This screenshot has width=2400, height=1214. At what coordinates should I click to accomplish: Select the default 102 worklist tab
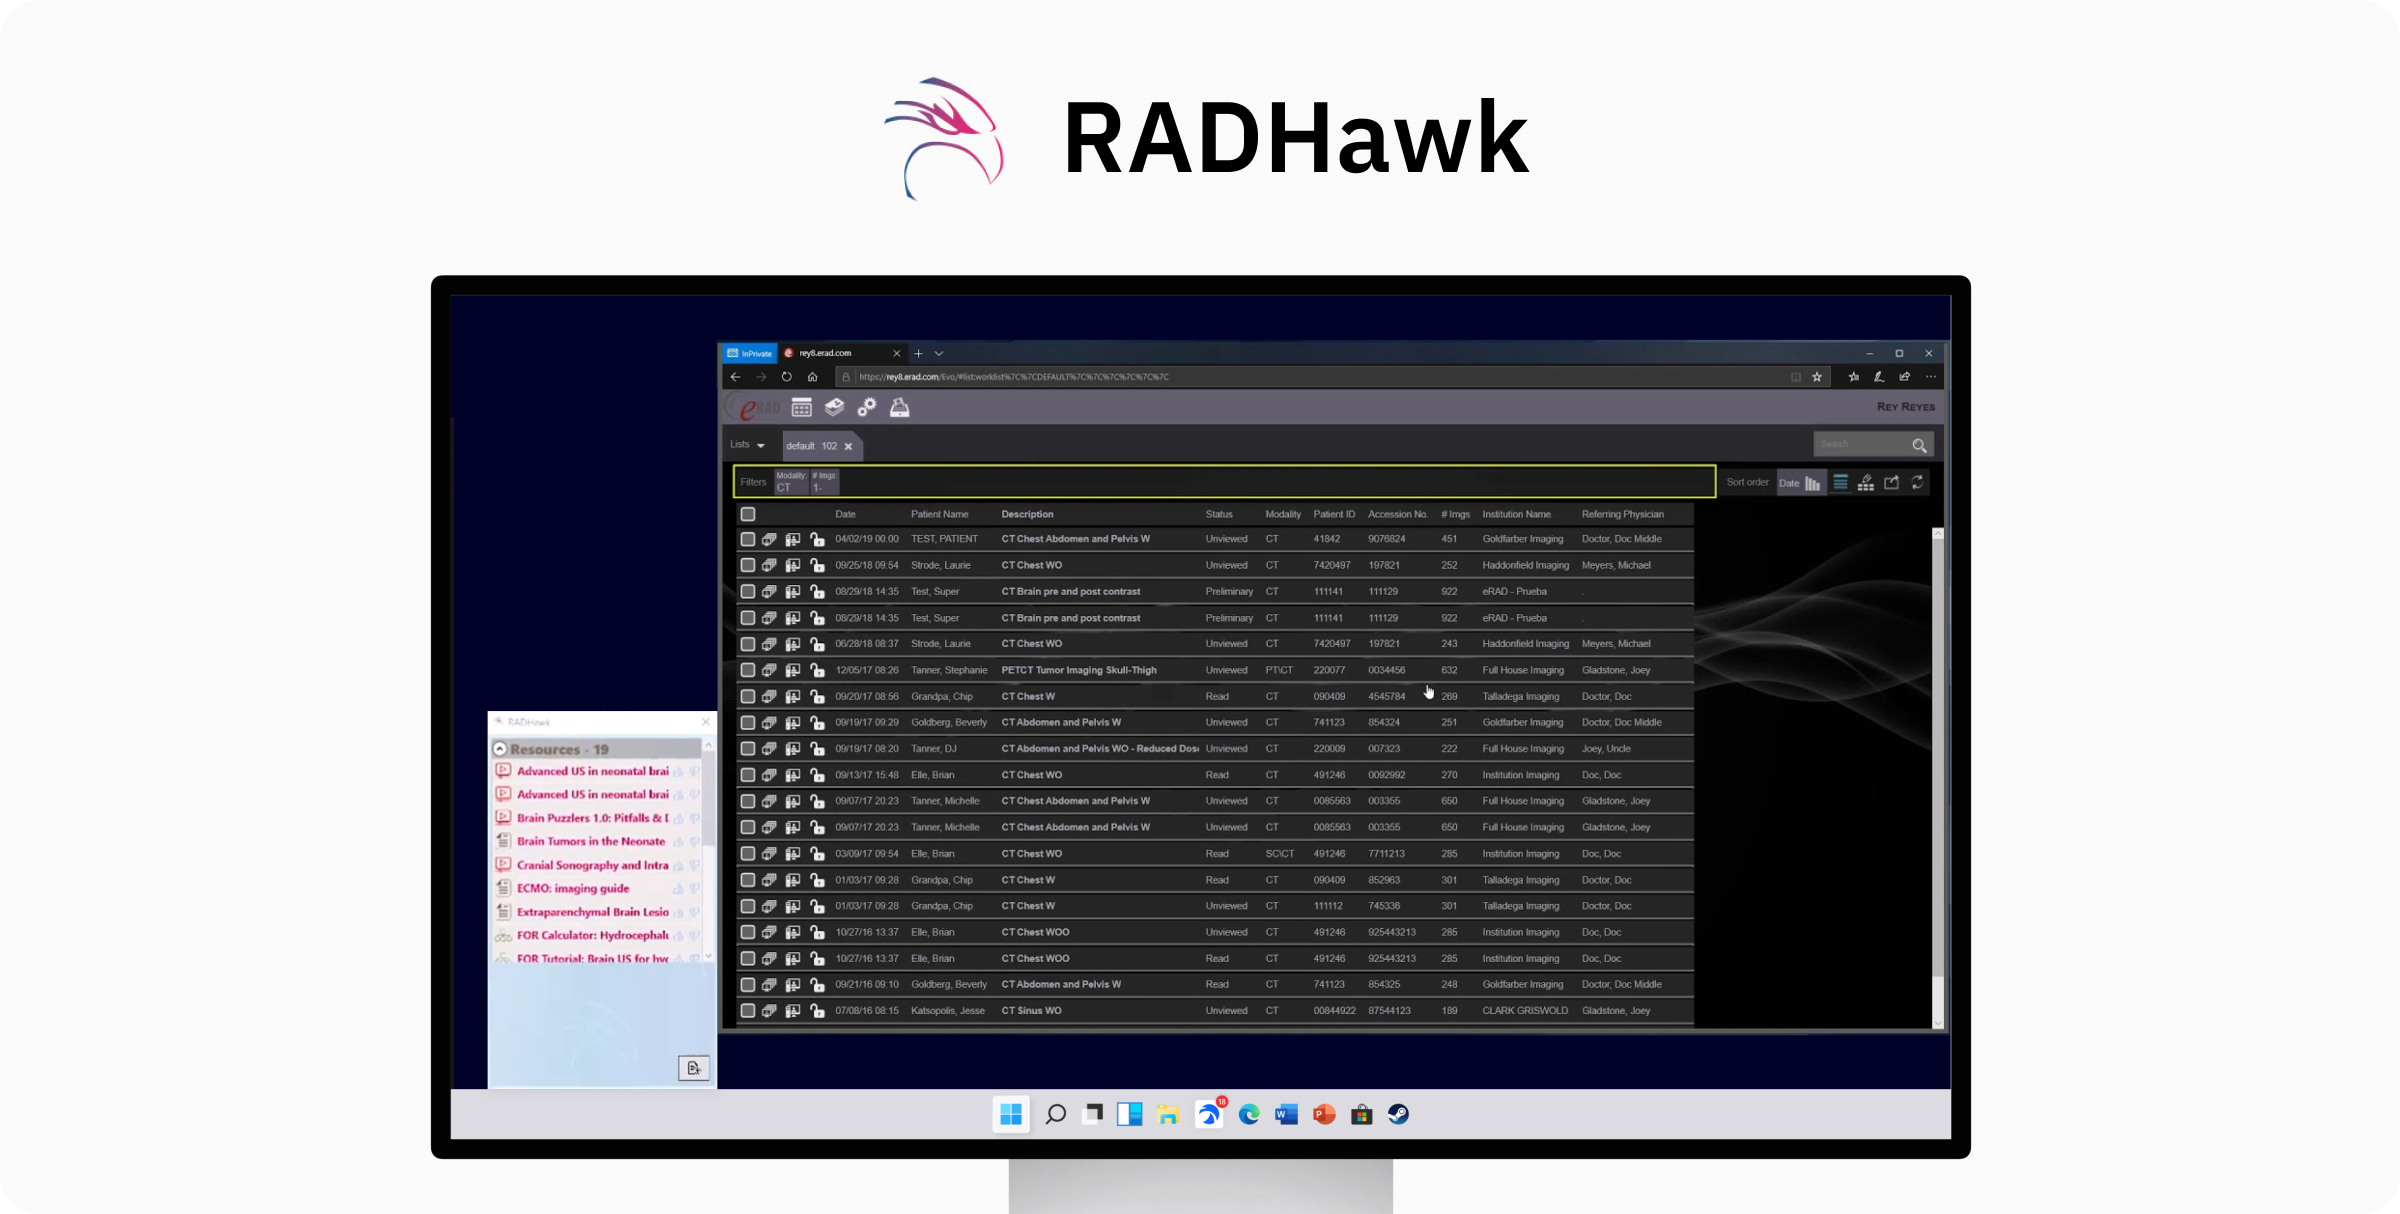click(x=810, y=446)
